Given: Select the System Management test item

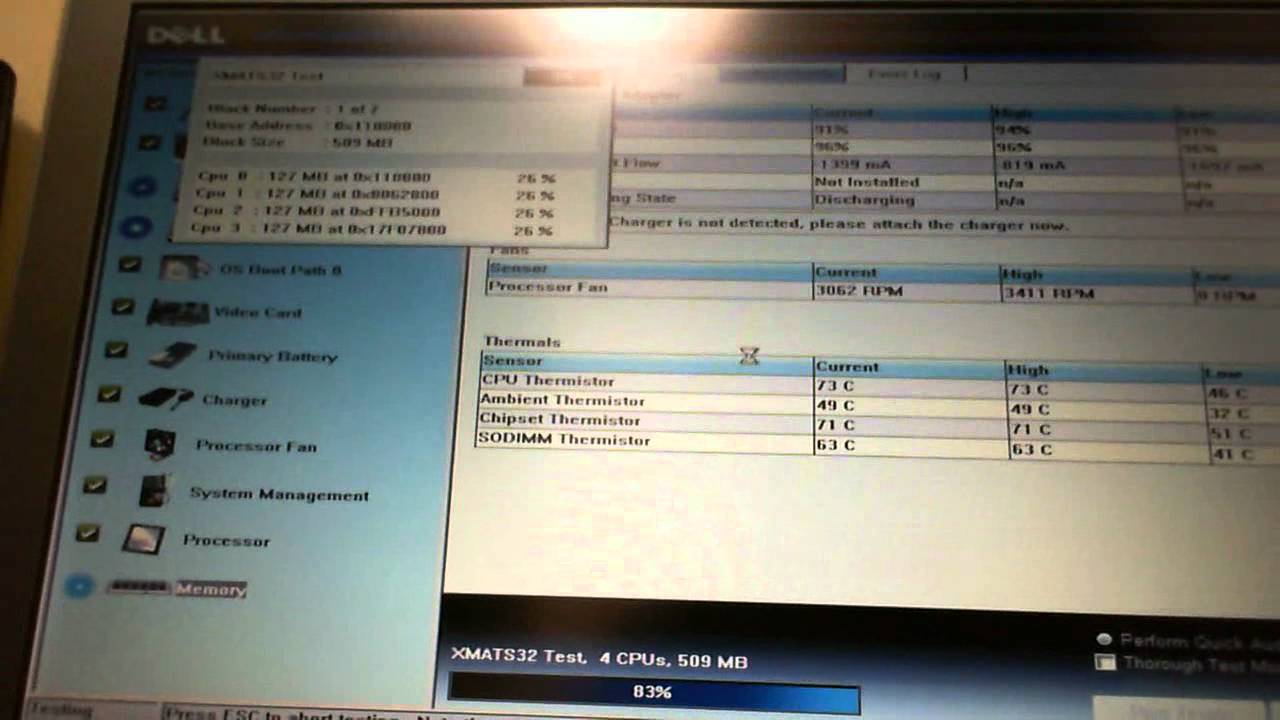Looking at the screenshot, I should [x=279, y=494].
